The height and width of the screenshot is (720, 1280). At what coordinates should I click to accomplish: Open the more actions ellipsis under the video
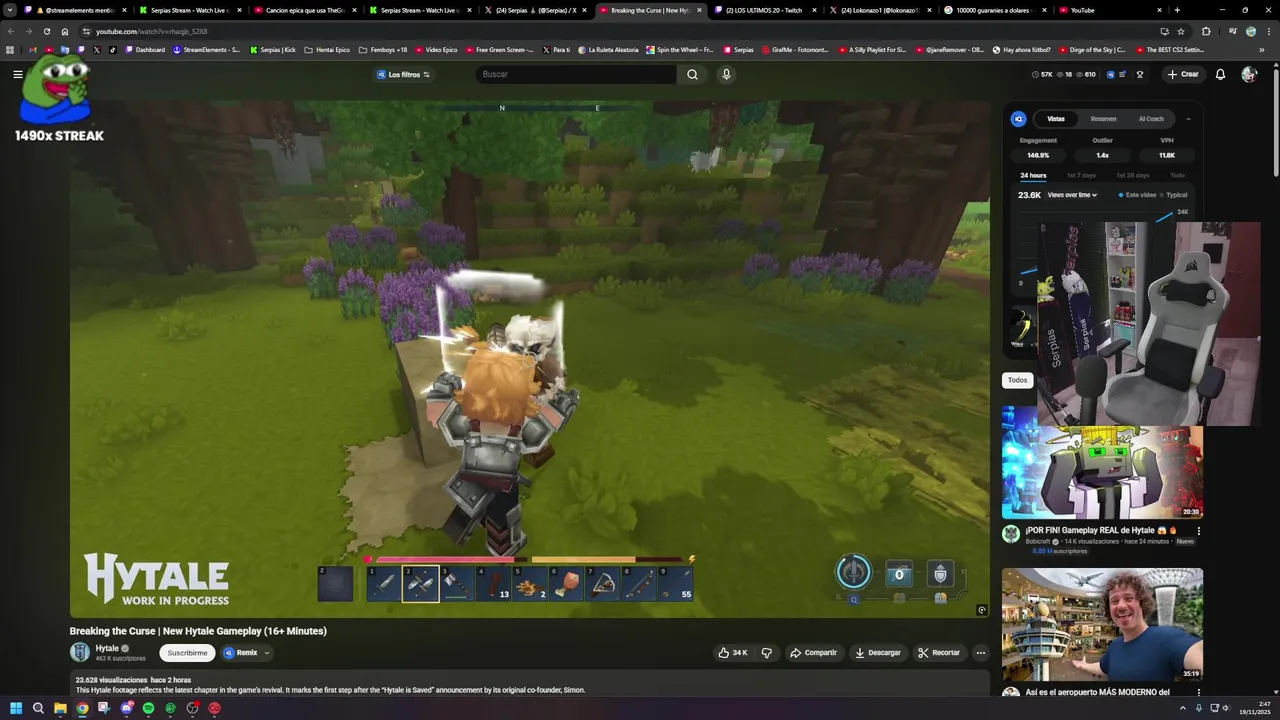click(980, 652)
